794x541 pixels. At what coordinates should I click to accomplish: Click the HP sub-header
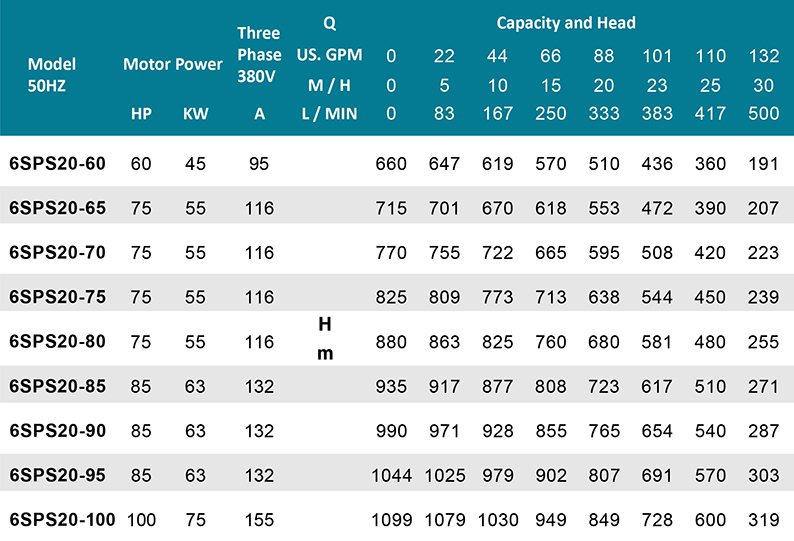click(141, 114)
